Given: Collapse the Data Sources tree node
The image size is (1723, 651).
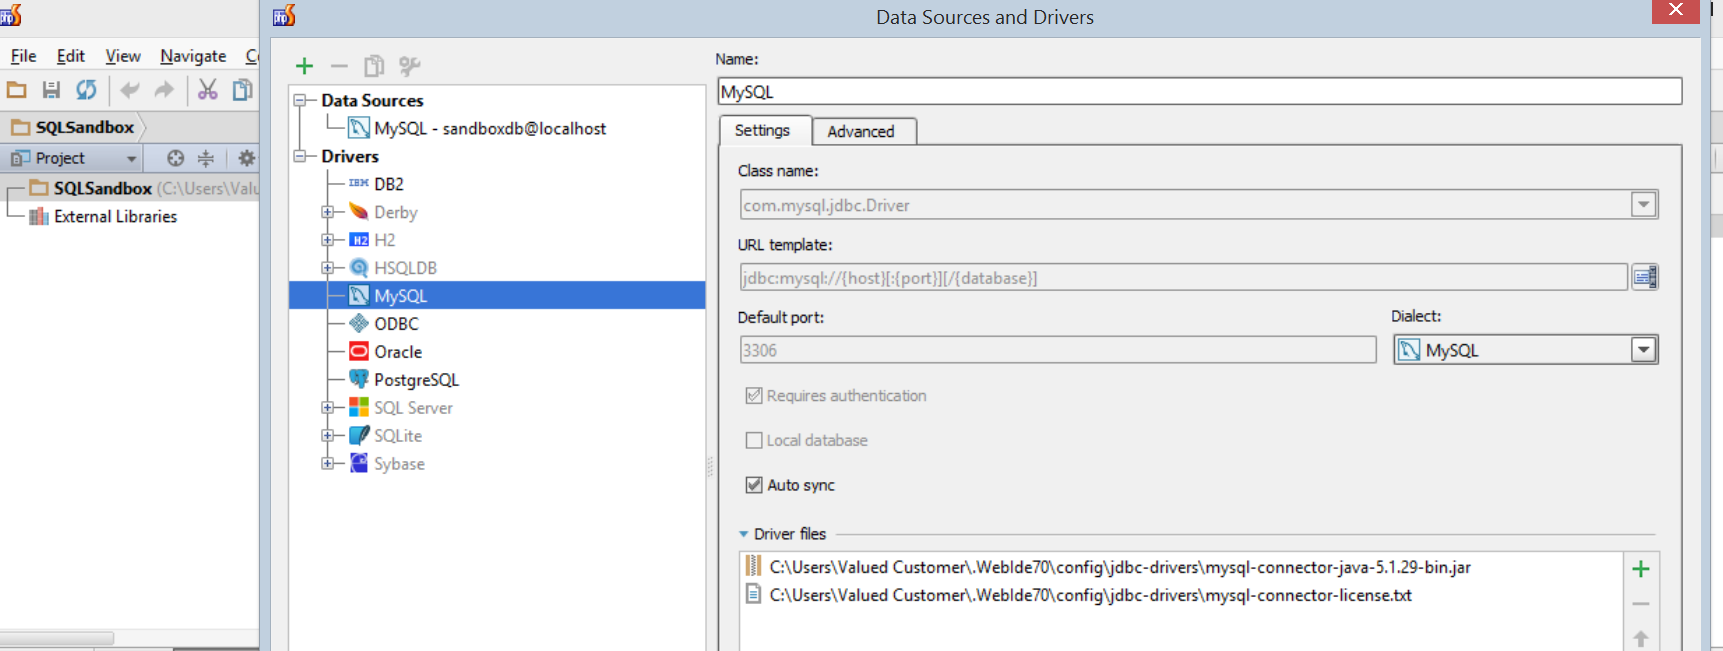Looking at the screenshot, I should point(299,100).
